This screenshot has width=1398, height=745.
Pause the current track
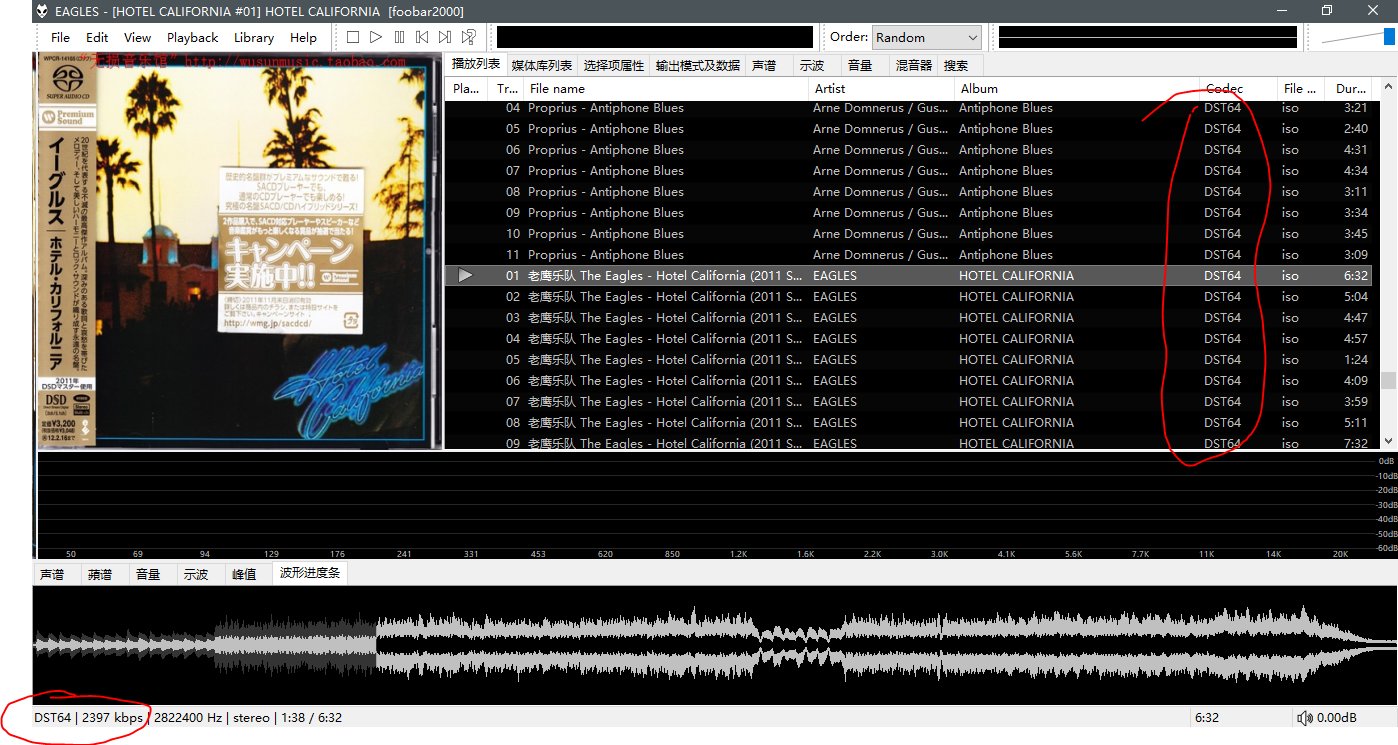point(399,37)
